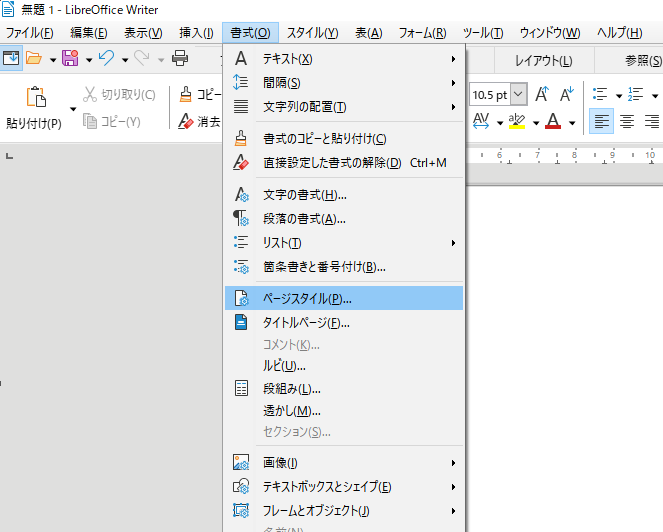The width and height of the screenshot is (663, 532).
Task: Click the 切り取り(C) cut button
Action: (x=119, y=94)
